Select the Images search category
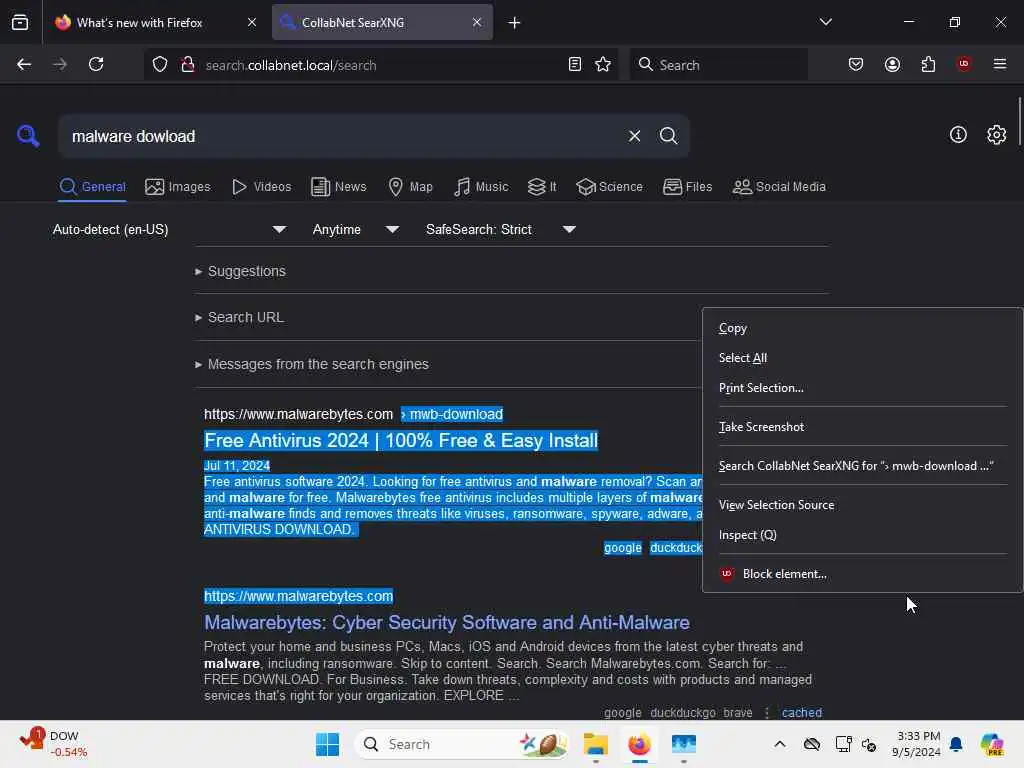This screenshot has width=1024, height=768. [178, 187]
